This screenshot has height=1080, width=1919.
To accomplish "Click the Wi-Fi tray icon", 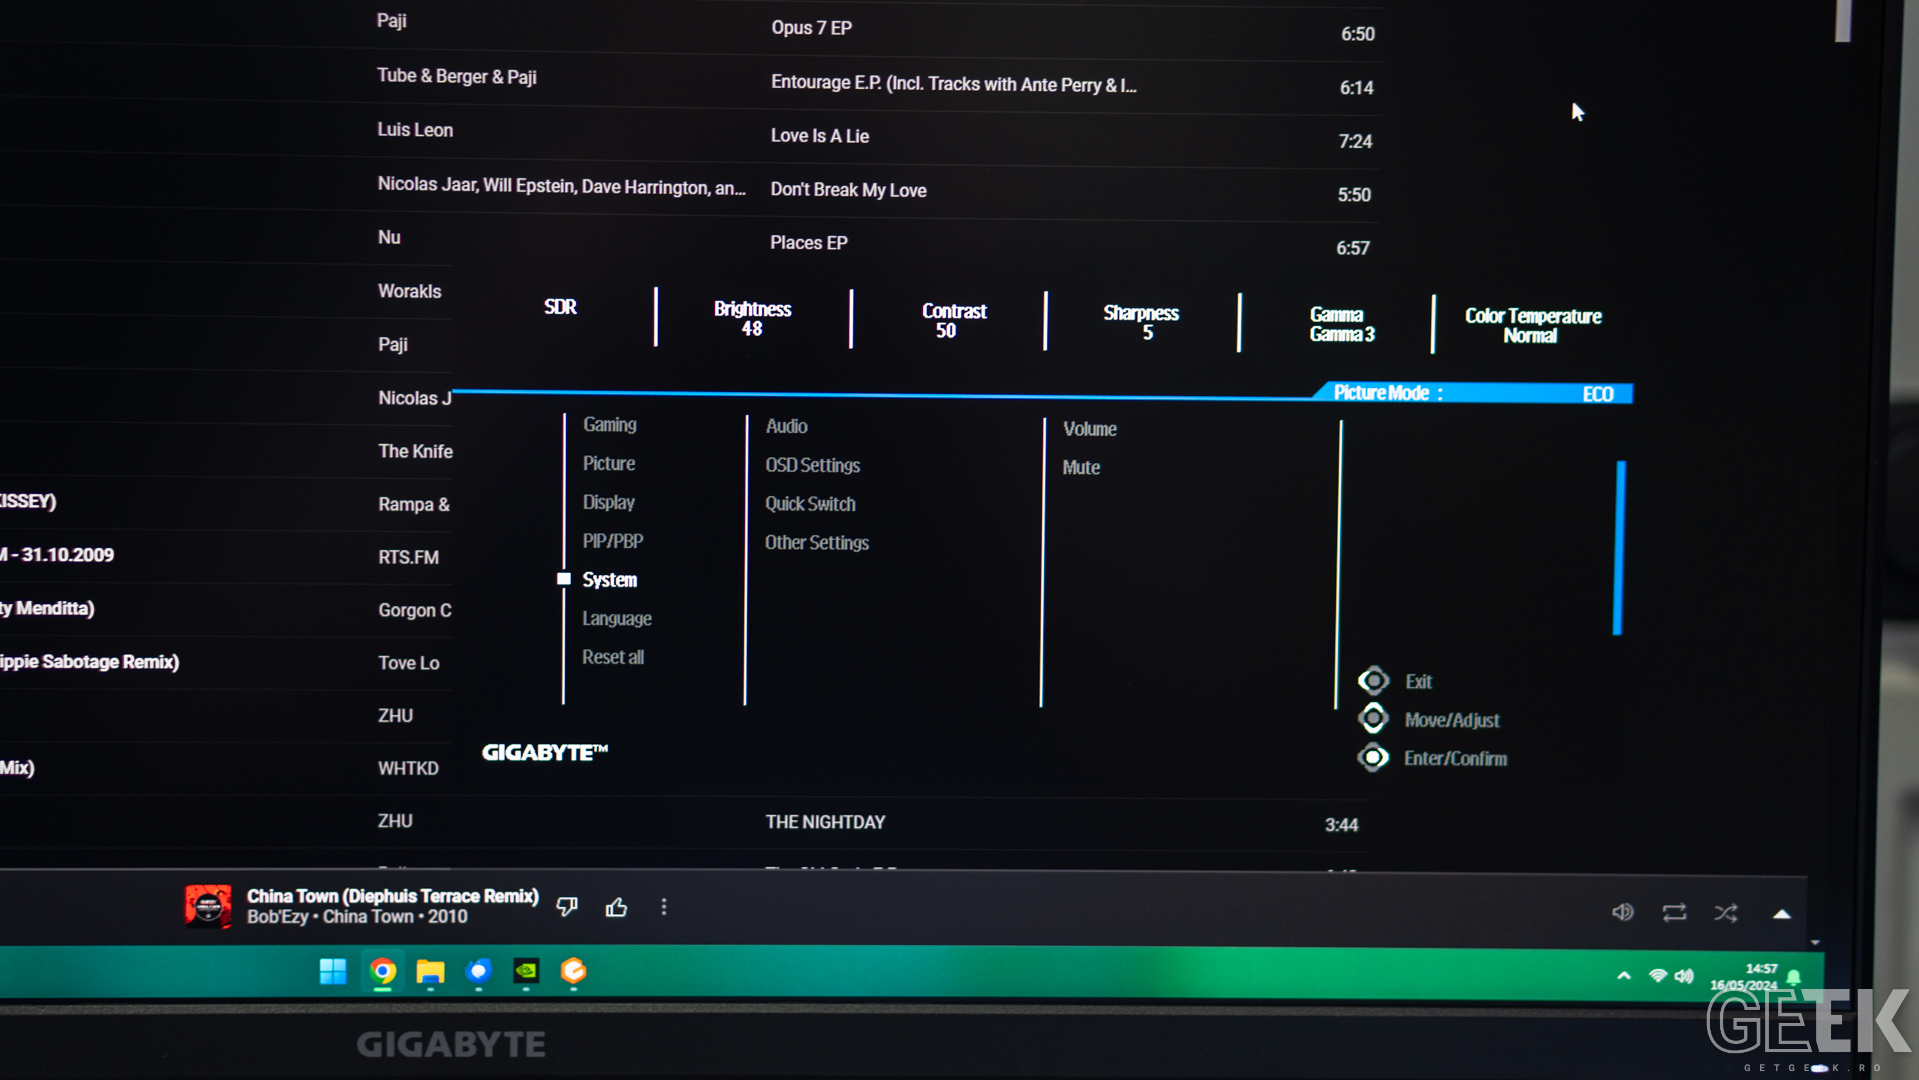I will tap(1657, 976).
